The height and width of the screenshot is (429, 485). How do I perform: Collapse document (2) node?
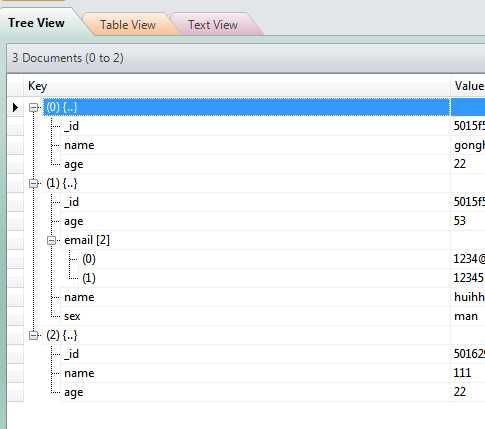click(33, 335)
